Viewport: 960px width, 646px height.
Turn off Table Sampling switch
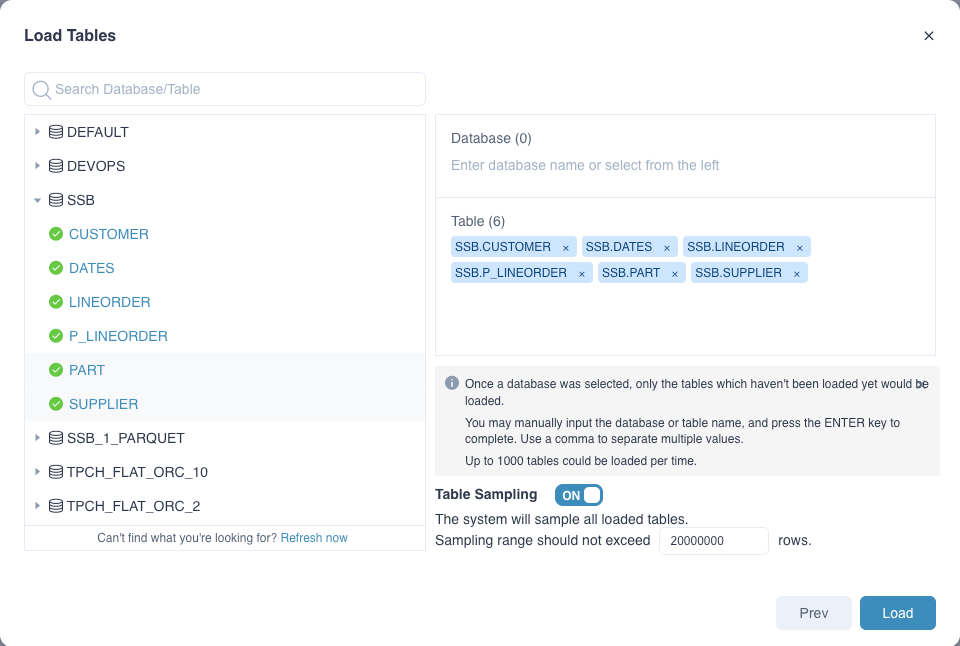click(x=579, y=495)
